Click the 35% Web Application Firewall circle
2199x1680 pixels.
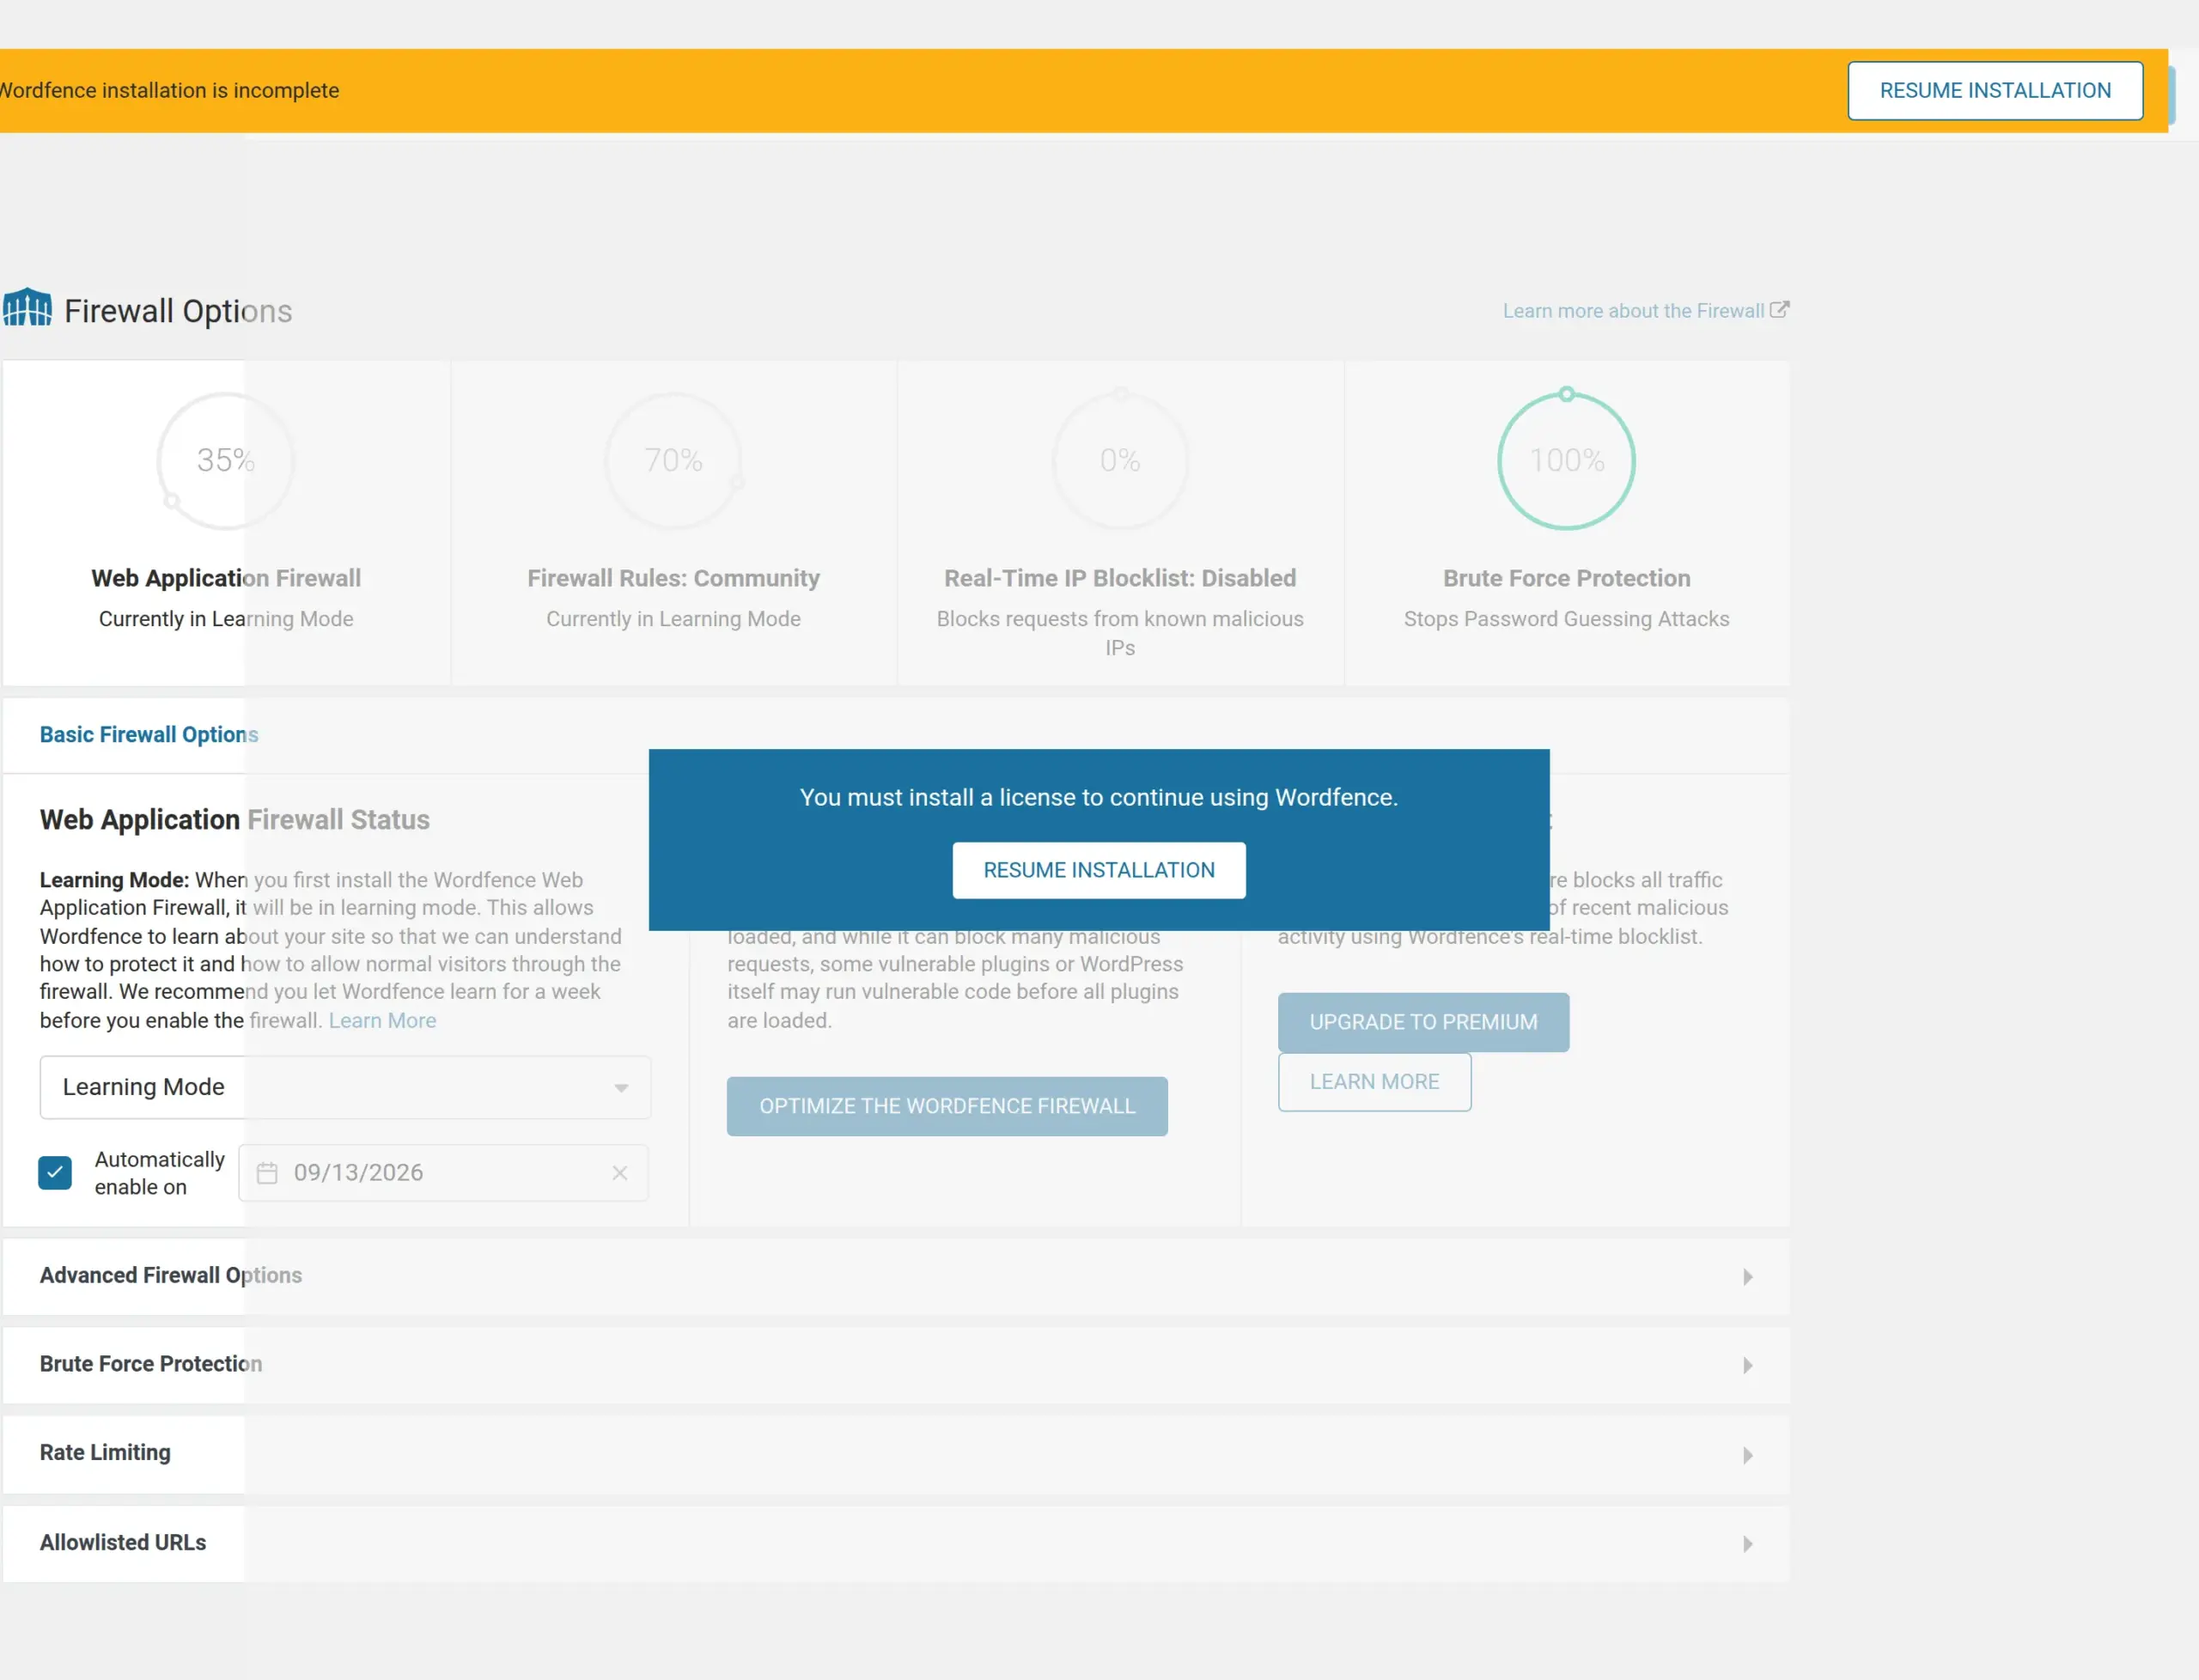tap(226, 461)
